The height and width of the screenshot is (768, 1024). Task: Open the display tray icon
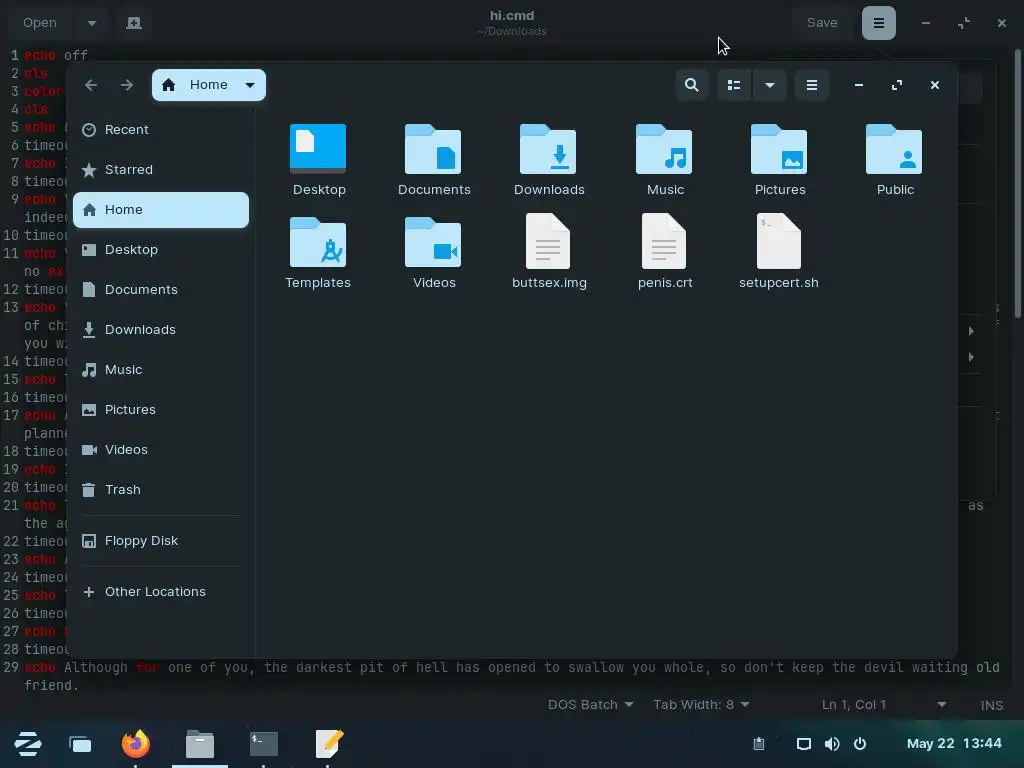pos(804,744)
